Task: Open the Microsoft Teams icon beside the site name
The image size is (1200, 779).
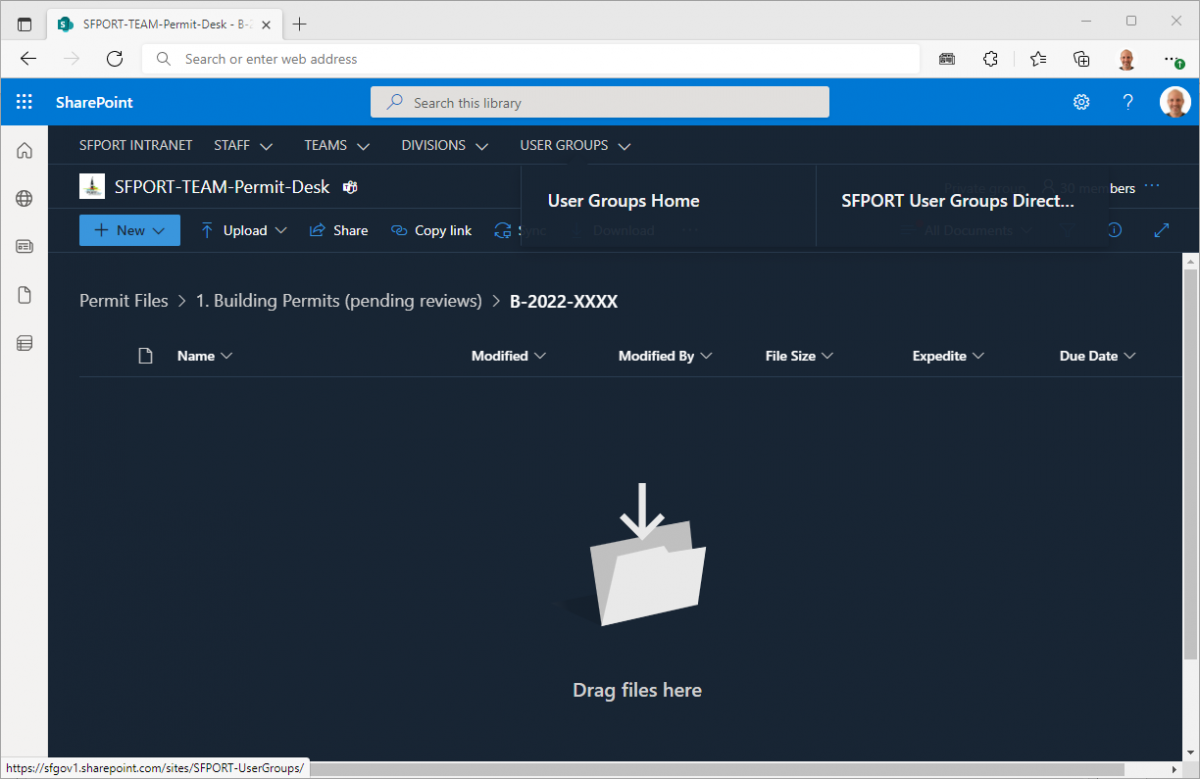Action: tap(349, 187)
